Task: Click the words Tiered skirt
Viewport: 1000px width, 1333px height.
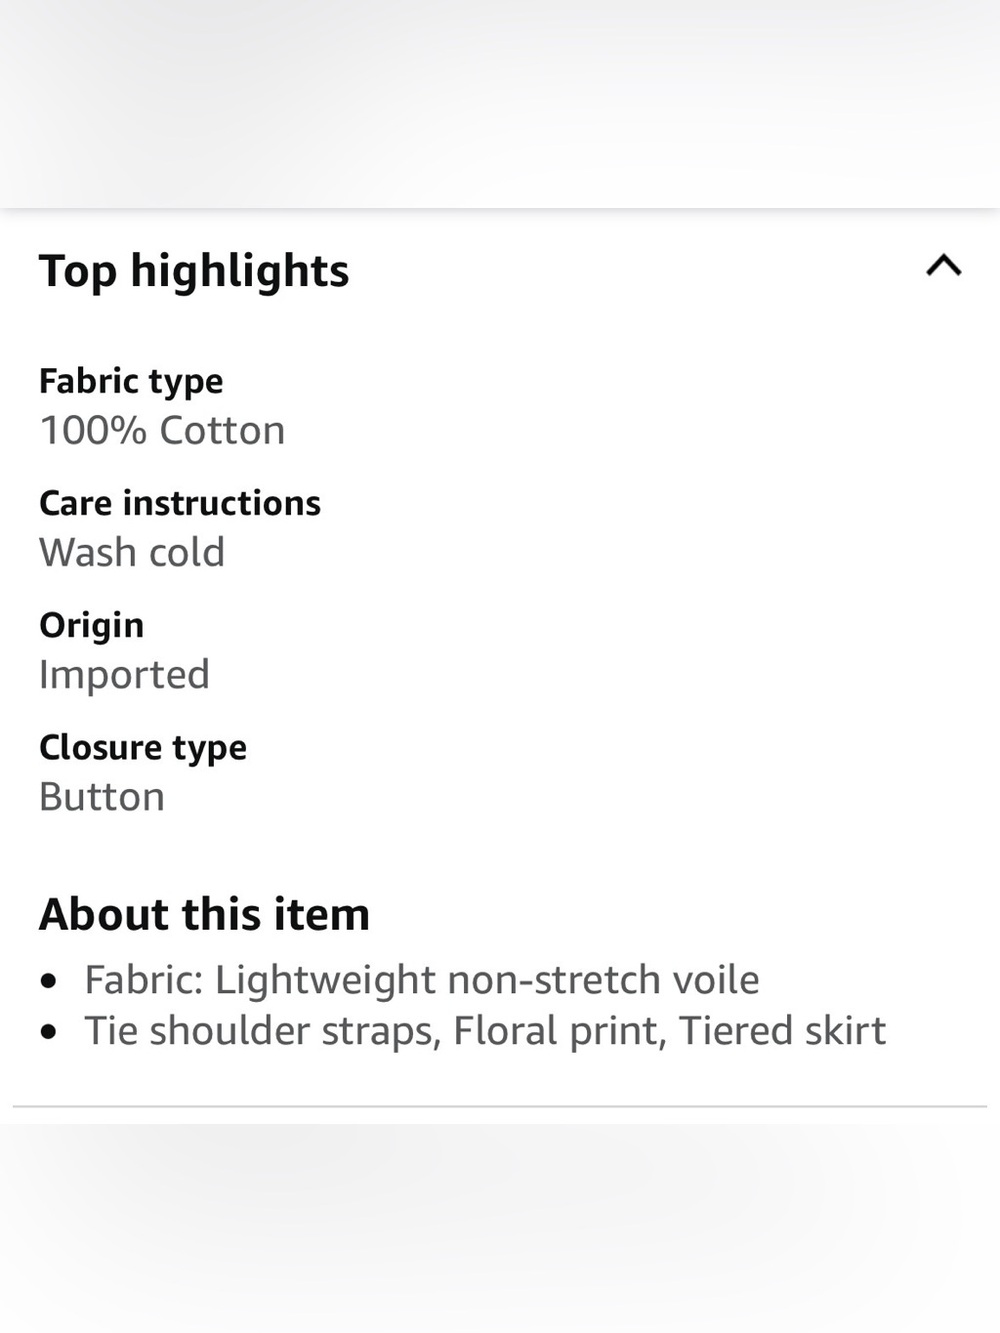Action: pos(783,1031)
